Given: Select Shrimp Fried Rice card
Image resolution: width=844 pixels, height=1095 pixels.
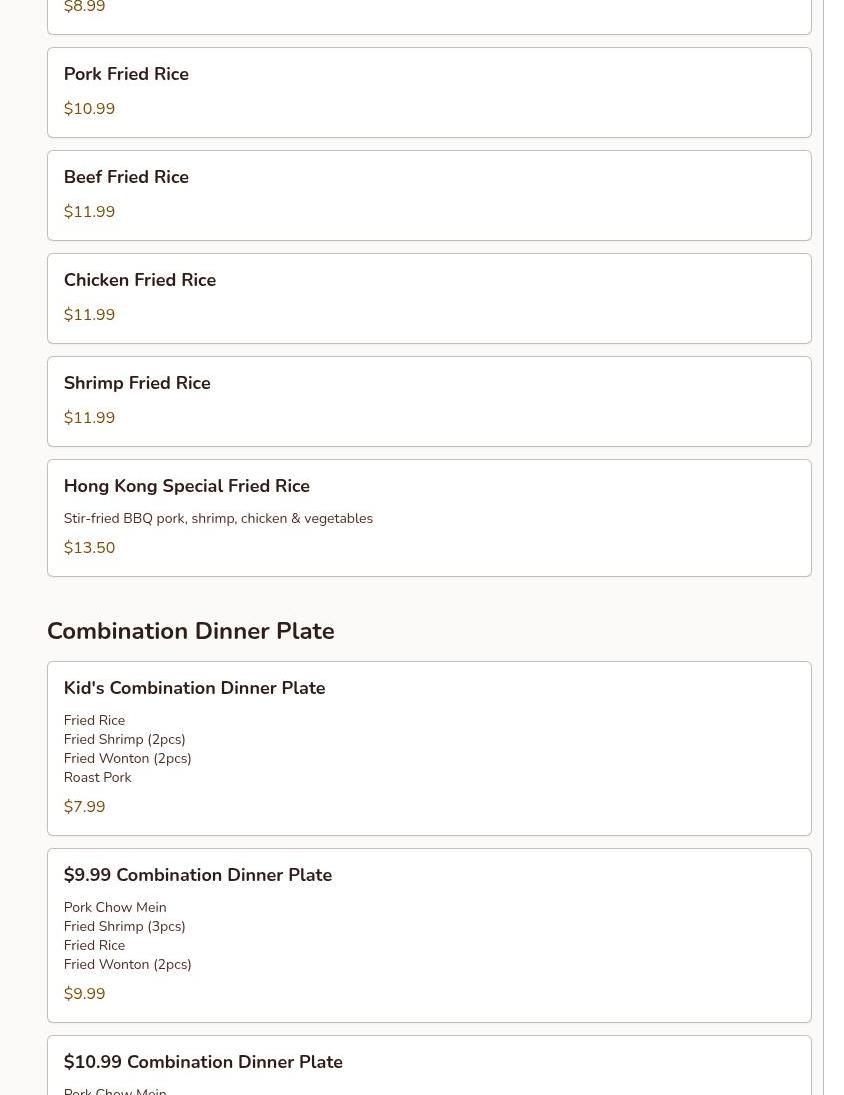Looking at the screenshot, I should 429,402.
